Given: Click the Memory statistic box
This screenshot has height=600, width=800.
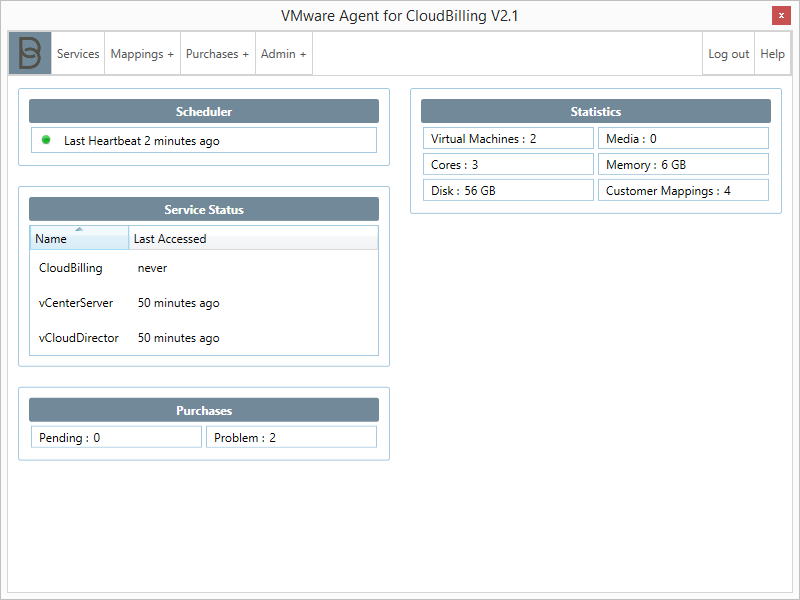Looking at the screenshot, I should (x=683, y=164).
